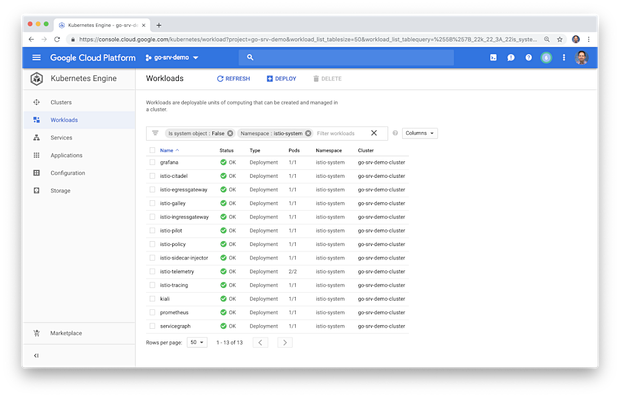620x397 pixels.
Task: Open the istio-sidecar-injector workload link
Action: click(184, 258)
